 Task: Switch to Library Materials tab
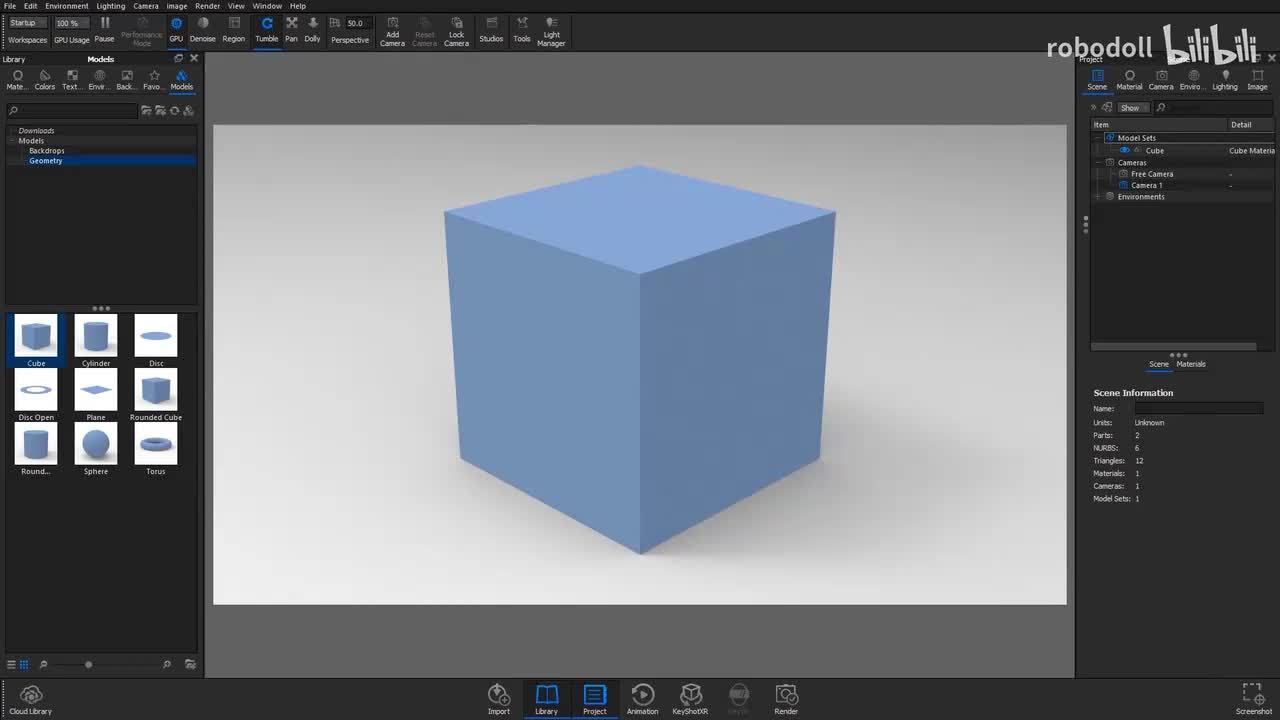[17, 80]
